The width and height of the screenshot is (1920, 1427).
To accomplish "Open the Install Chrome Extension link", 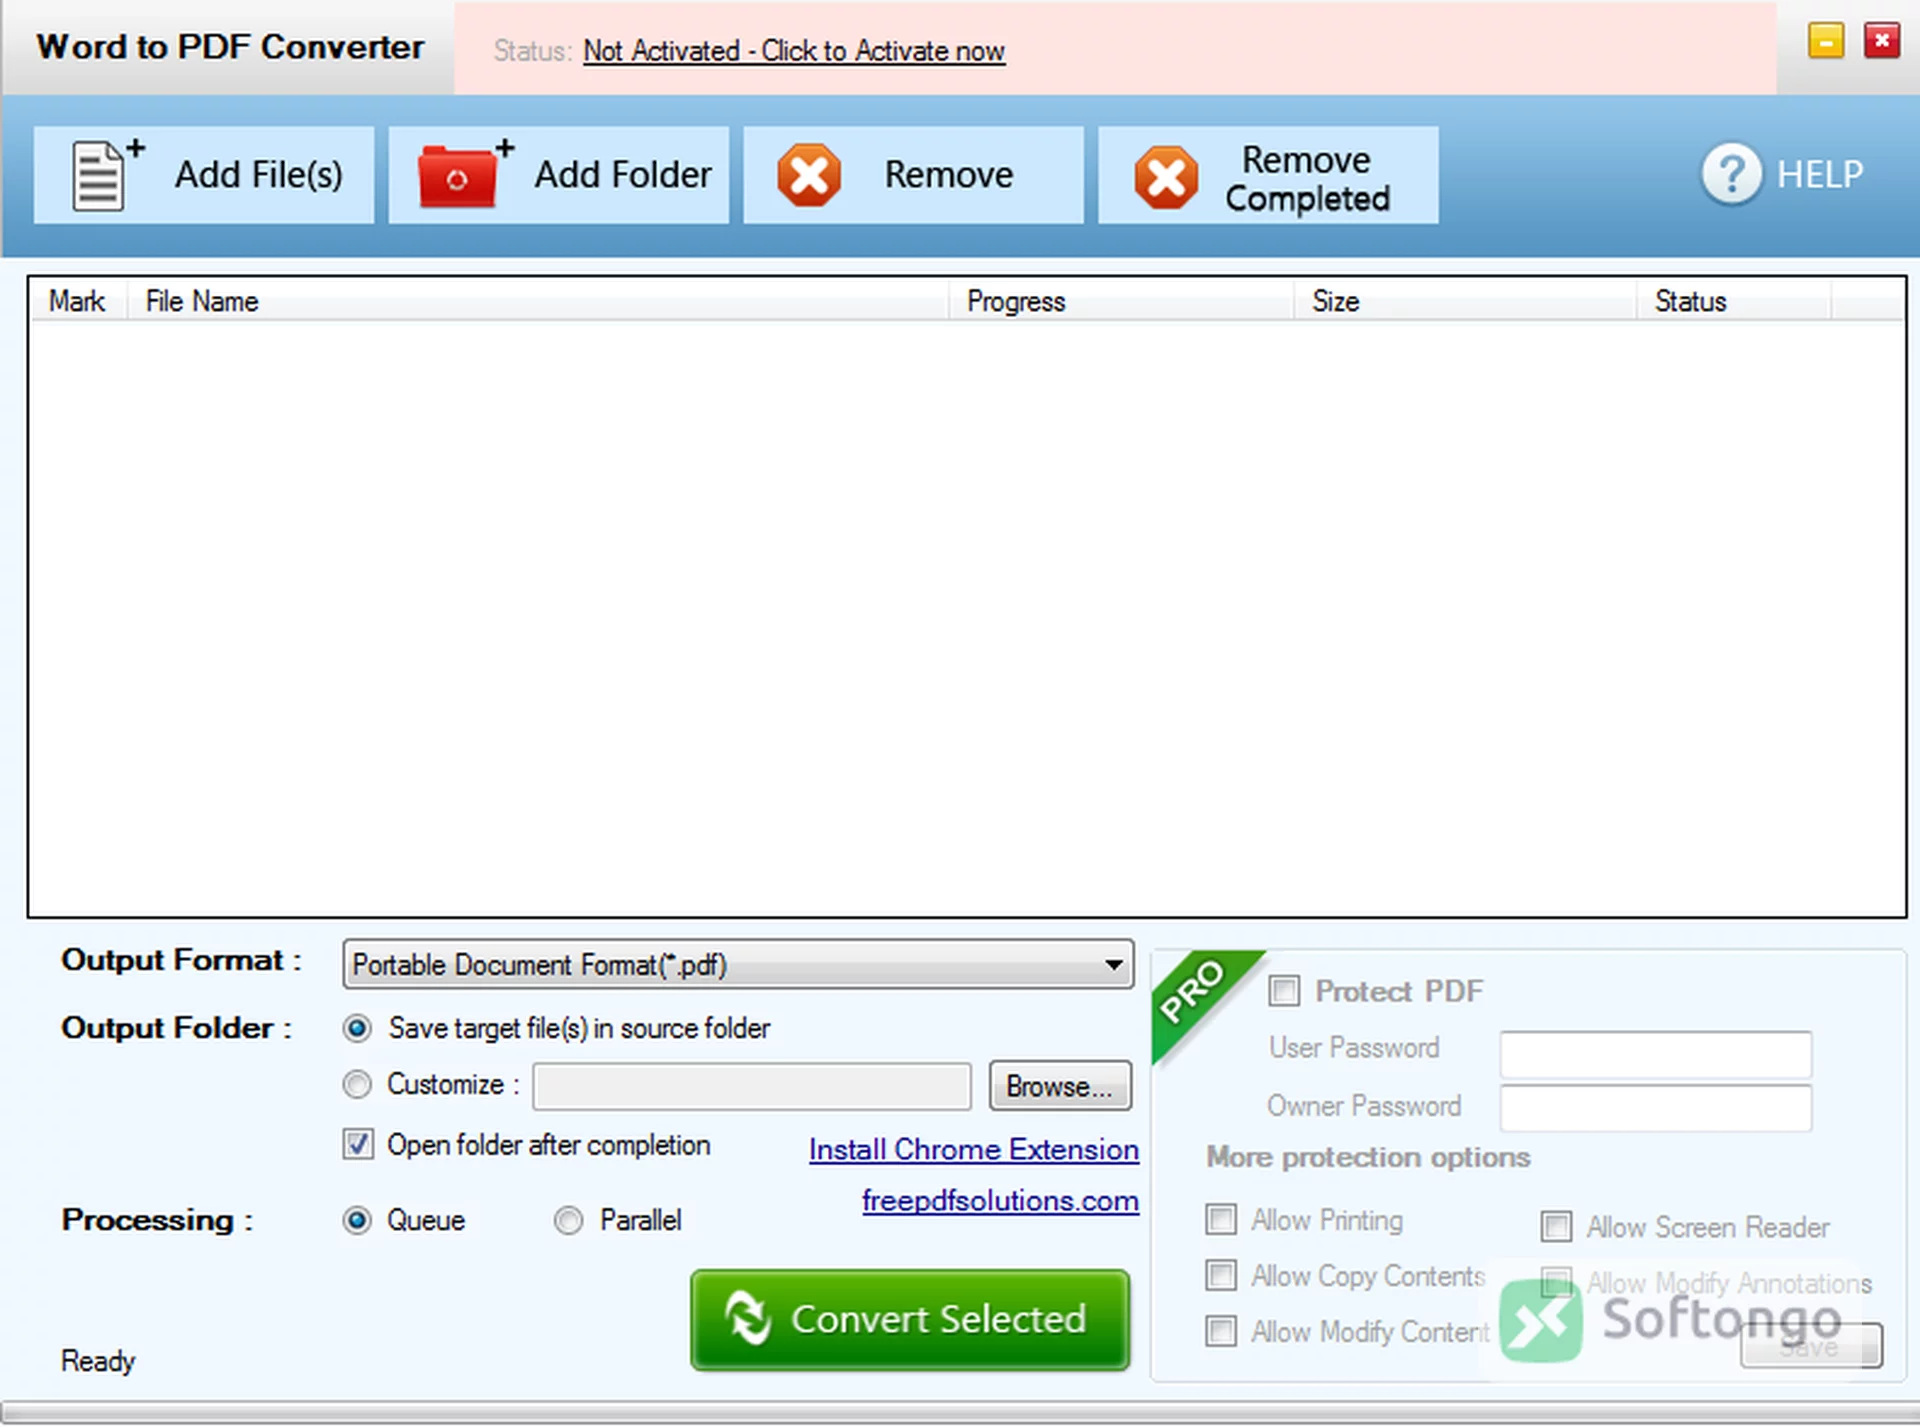I will tap(974, 1150).
